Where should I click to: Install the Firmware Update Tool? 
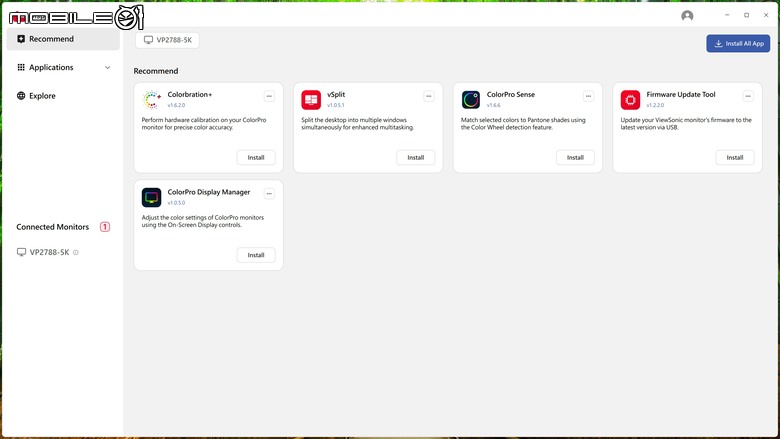click(735, 158)
